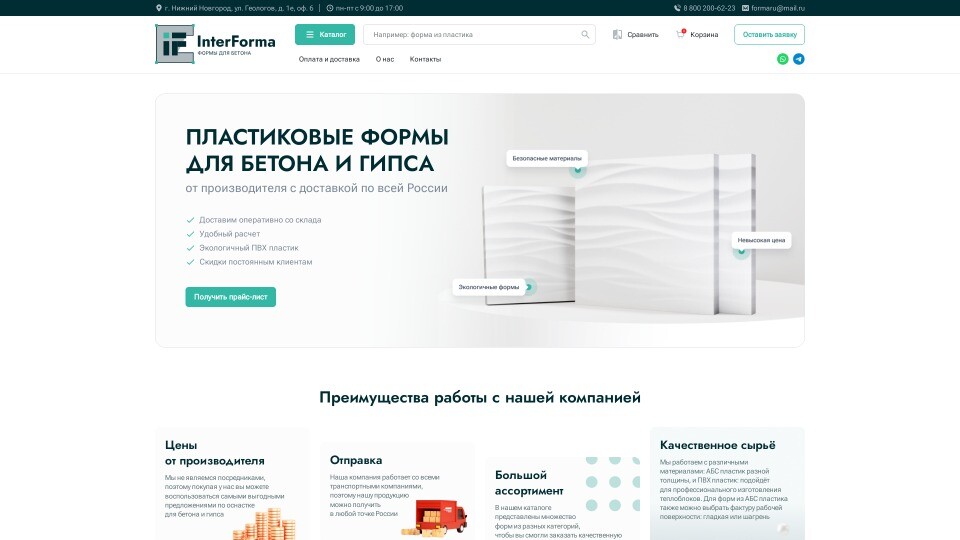Click heading Преимущества работы с нашей компанией
The width and height of the screenshot is (960, 540).
480,397
